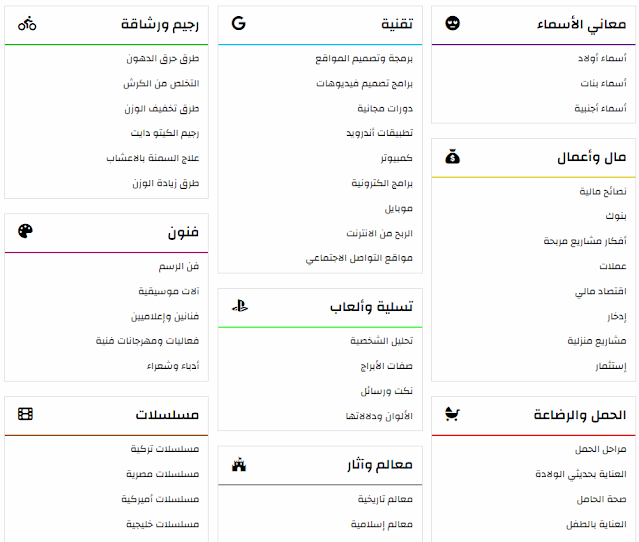Image resolution: width=639 pixels, height=542 pixels.
Task: Click the Google G icon beside تقنية
Action: click(x=239, y=23)
